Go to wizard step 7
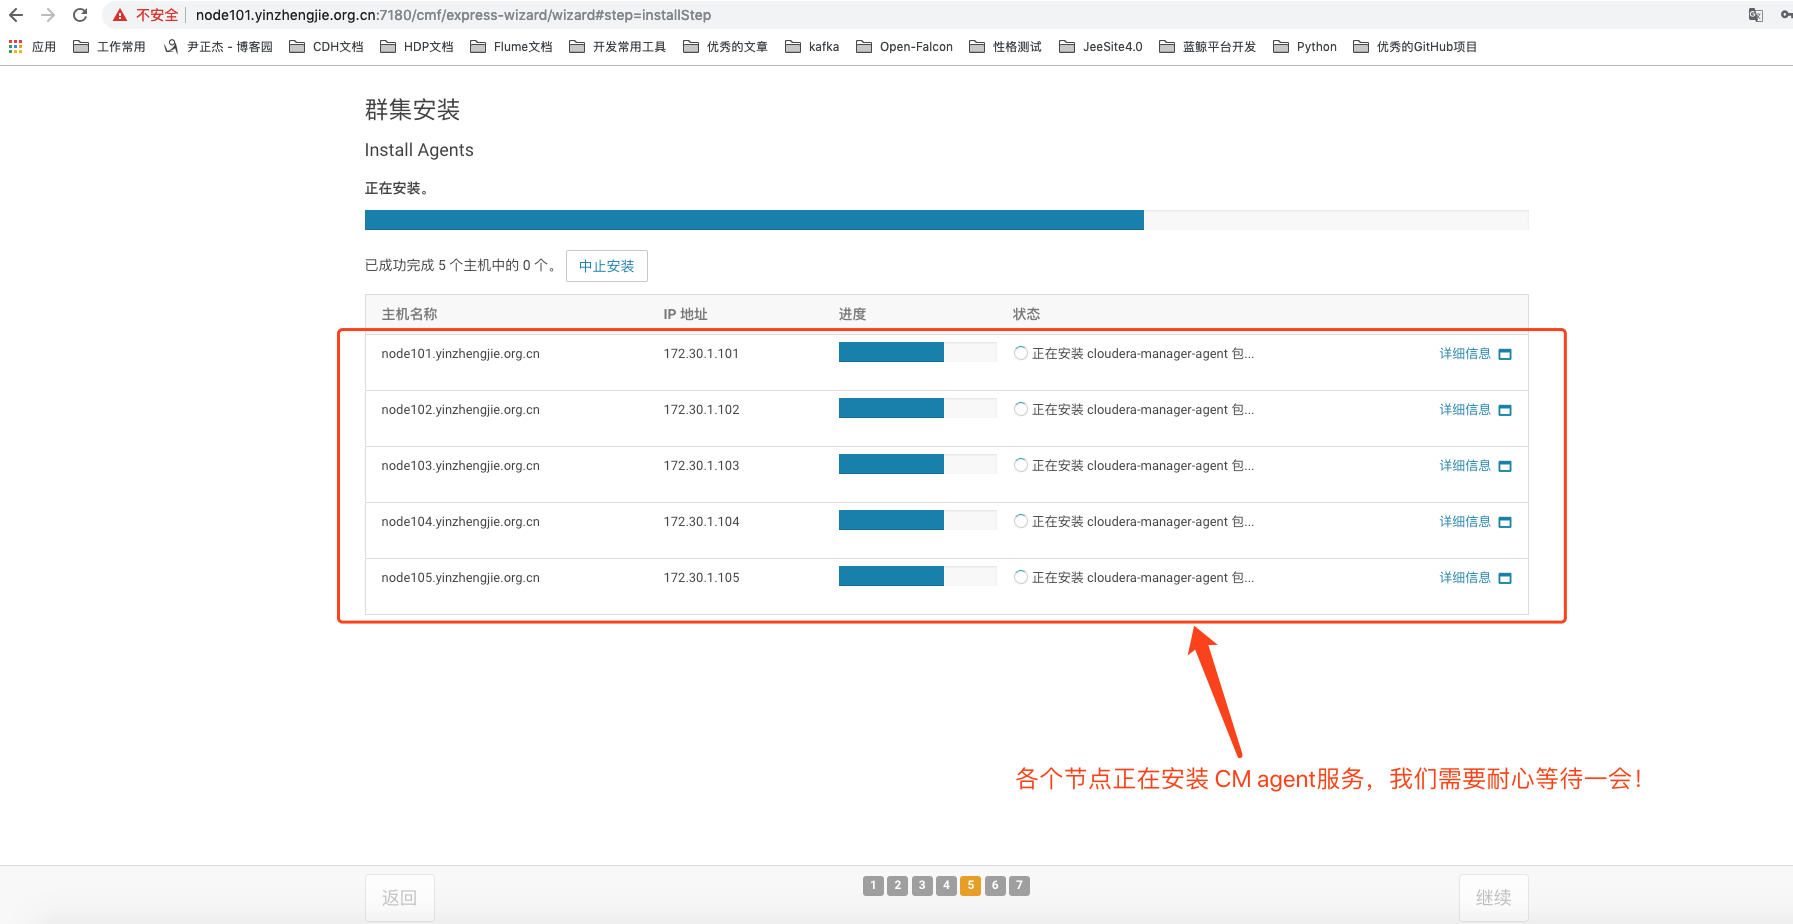The height and width of the screenshot is (924, 1793). click(x=1019, y=885)
